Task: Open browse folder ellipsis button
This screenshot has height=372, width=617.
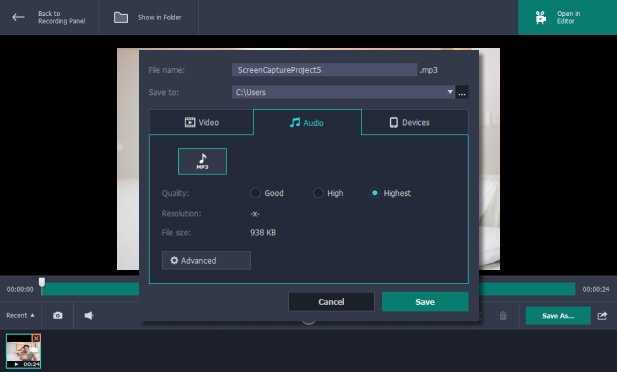Action: click(462, 92)
